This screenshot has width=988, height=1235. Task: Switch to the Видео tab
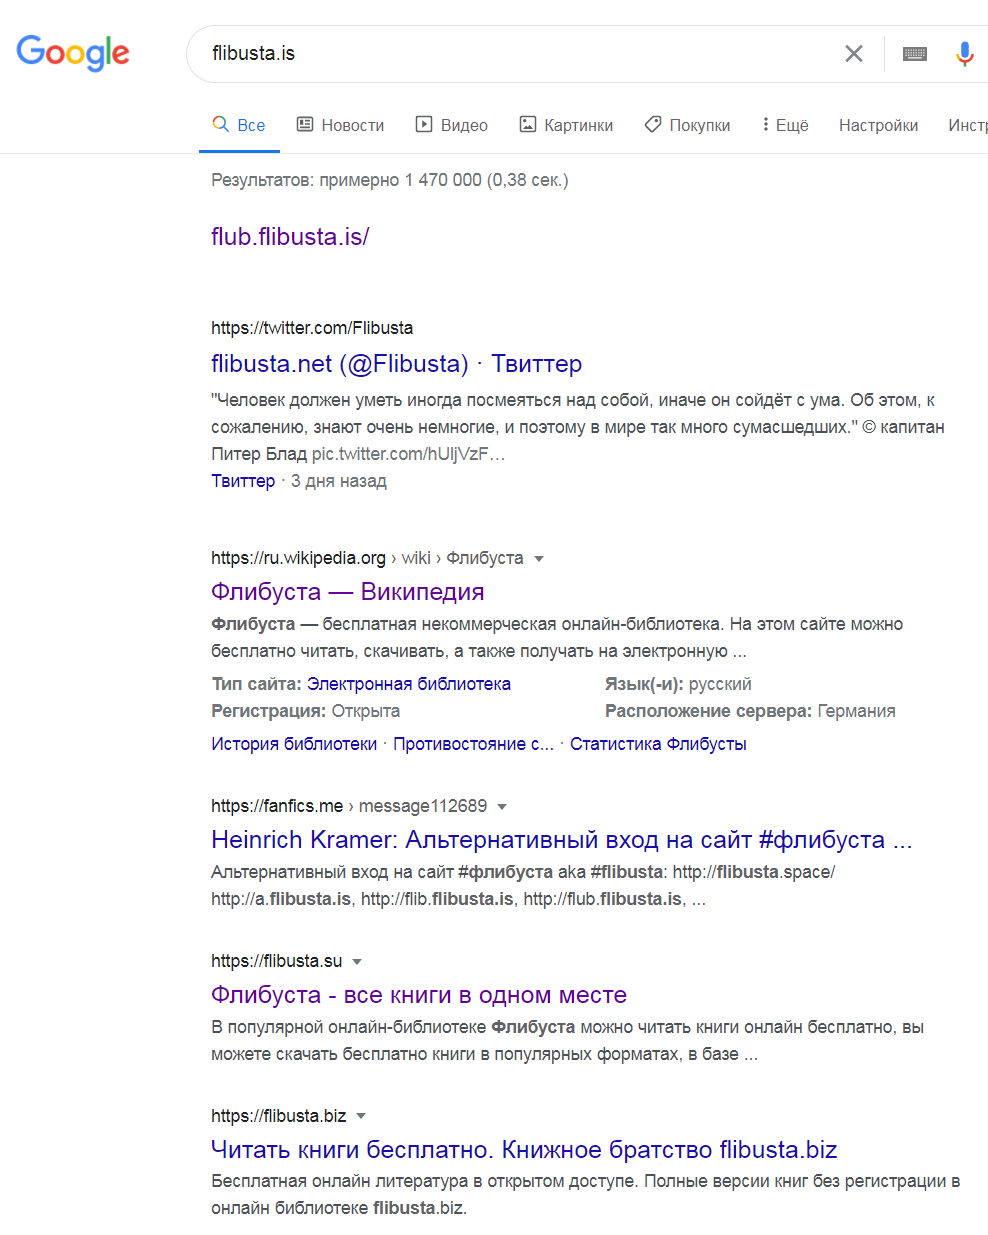452,125
